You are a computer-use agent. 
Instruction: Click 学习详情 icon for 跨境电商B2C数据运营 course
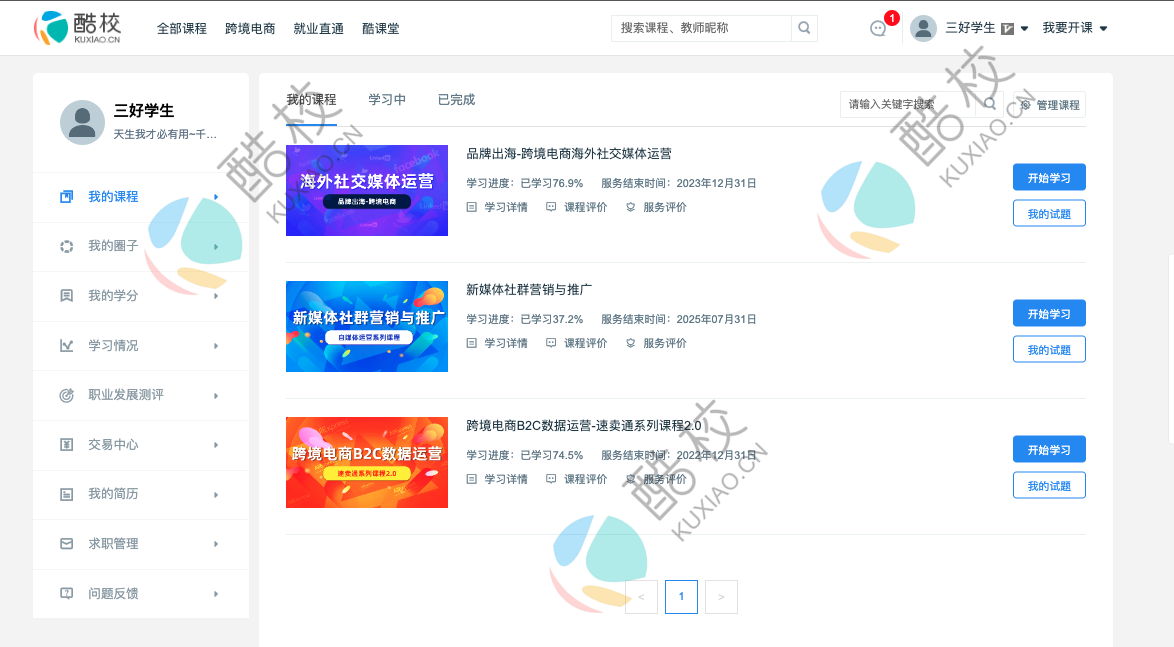click(472, 479)
